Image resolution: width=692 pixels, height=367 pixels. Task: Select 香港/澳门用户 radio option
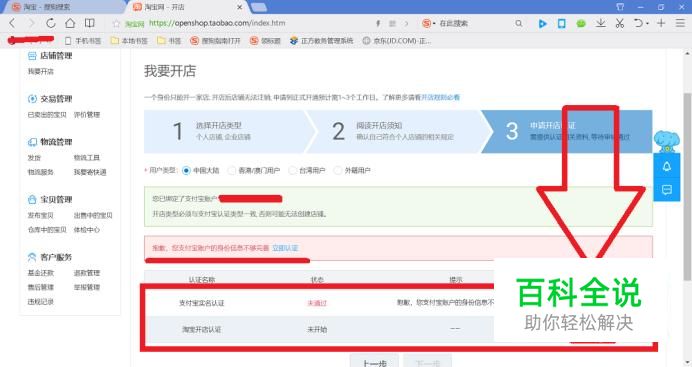(232, 170)
